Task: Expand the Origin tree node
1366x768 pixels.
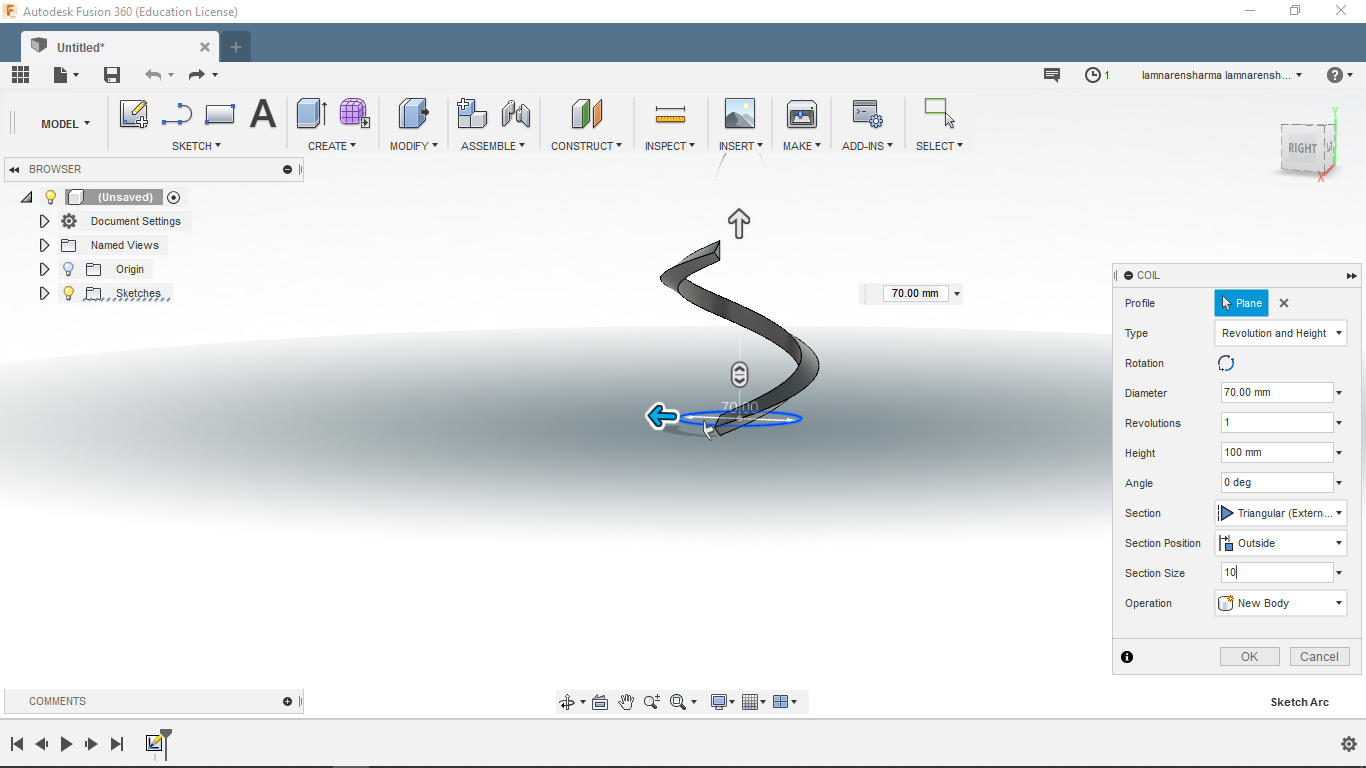Action: 44,269
